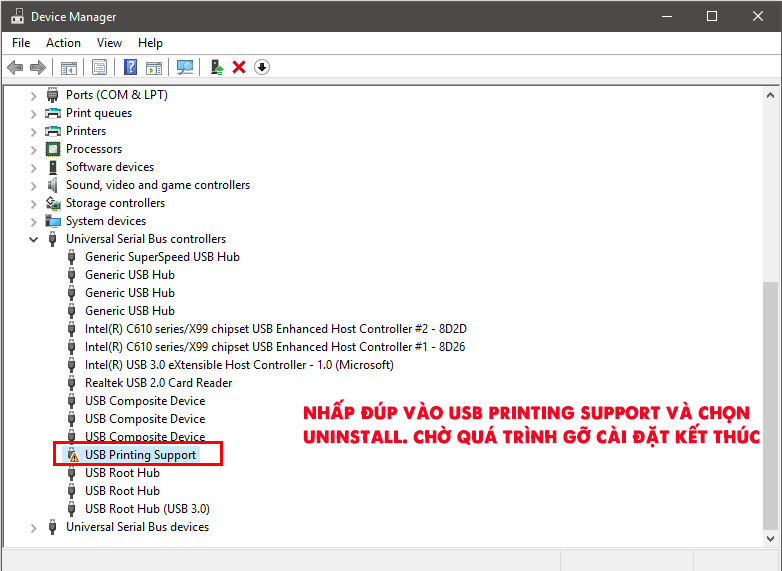The width and height of the screenshot is (782, 571).
Task: Click the Realtek Card Reader USB icon
Action: pyautogui.click(x=71, y=383)
